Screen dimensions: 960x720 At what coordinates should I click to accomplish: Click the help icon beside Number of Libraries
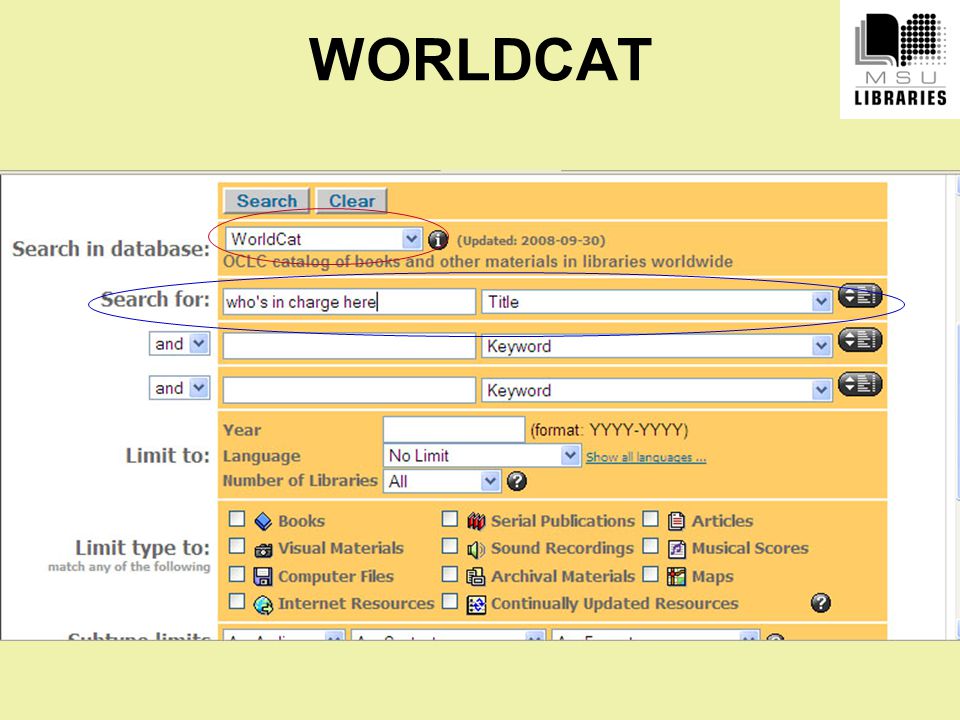[516, 481]
